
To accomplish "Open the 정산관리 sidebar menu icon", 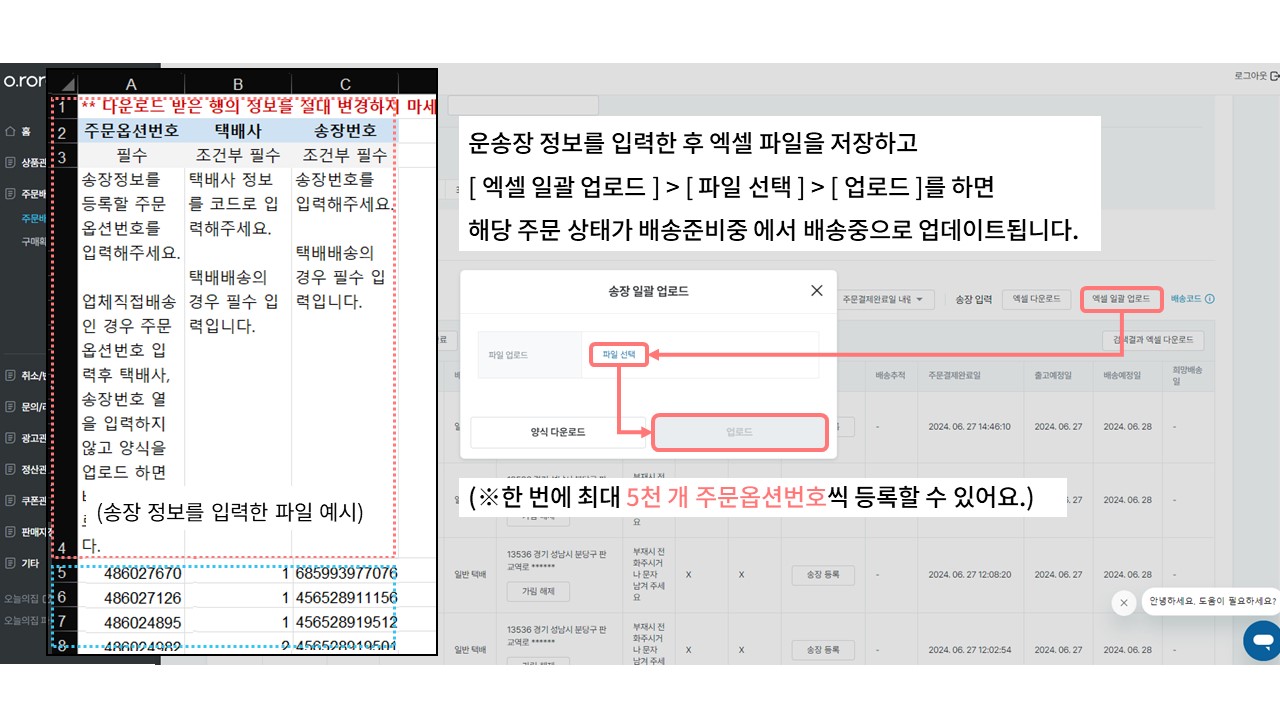I will [10, 469].
